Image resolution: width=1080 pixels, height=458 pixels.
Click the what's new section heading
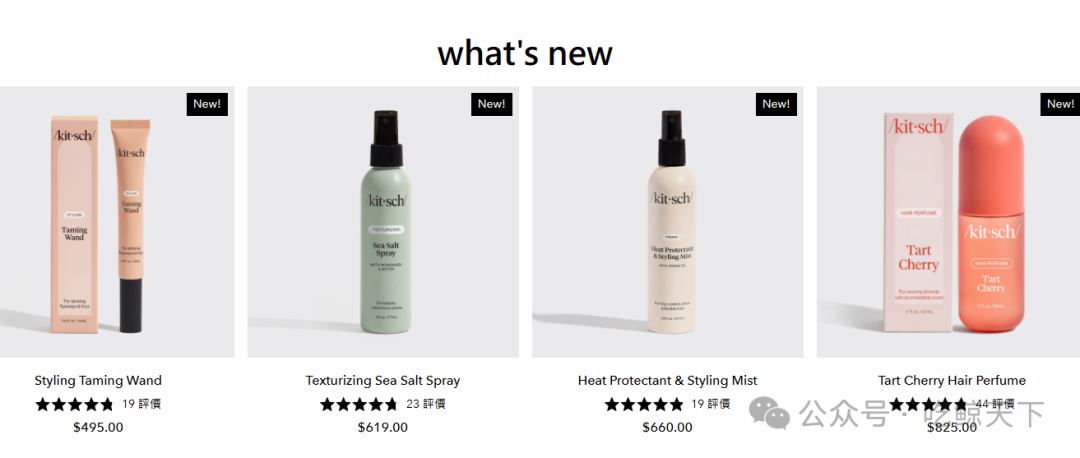tap(525, 53)
